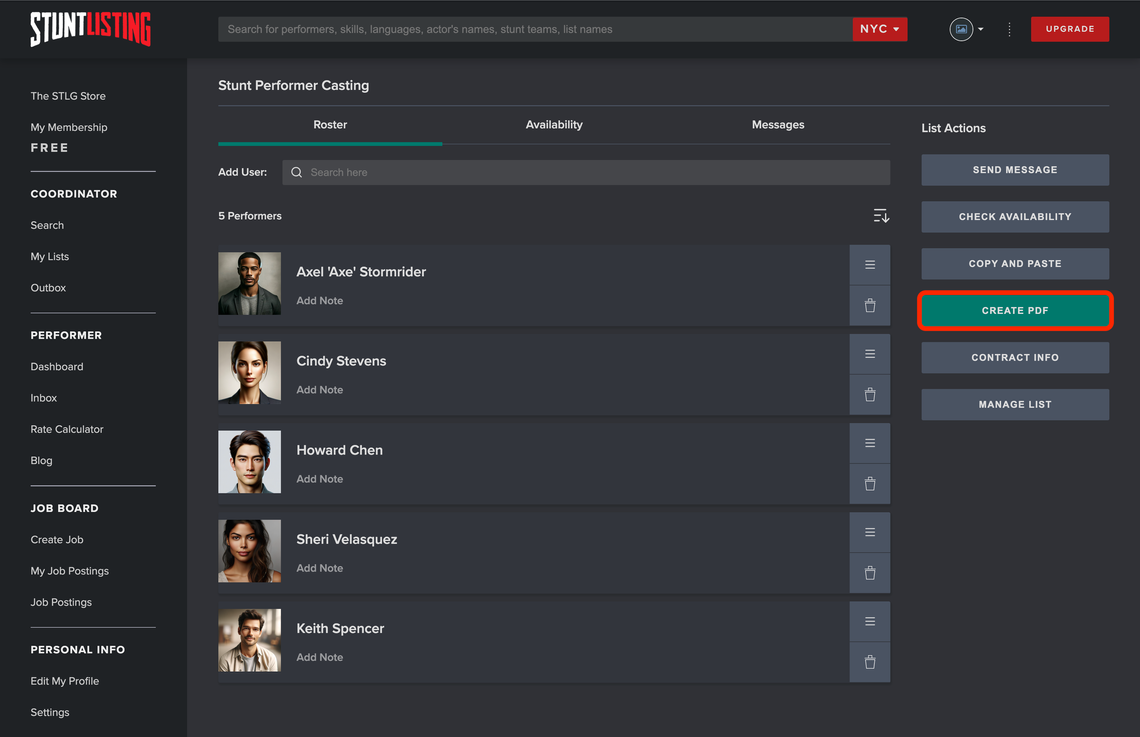Switch to the Availability tab
Image resolution: width=1140 pixels, height=737 pixels.
[x=554, y=125]
